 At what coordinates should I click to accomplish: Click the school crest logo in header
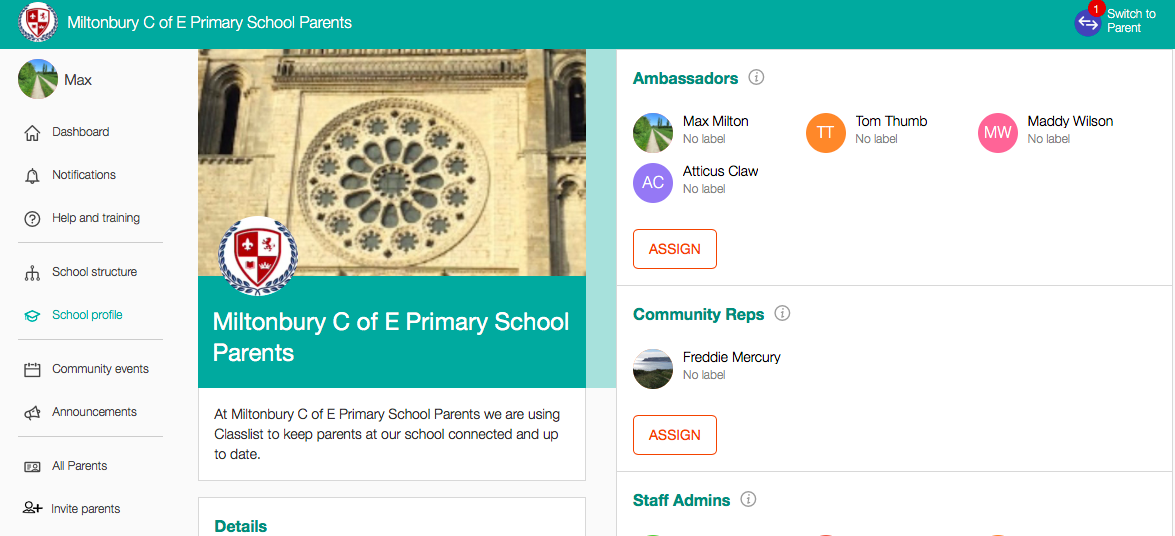click(x=37, y=22)
